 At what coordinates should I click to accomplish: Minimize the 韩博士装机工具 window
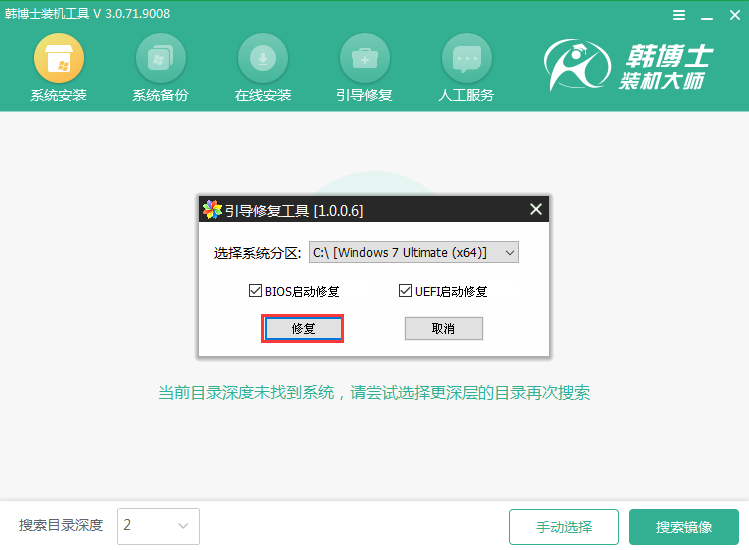coord(704,15)
